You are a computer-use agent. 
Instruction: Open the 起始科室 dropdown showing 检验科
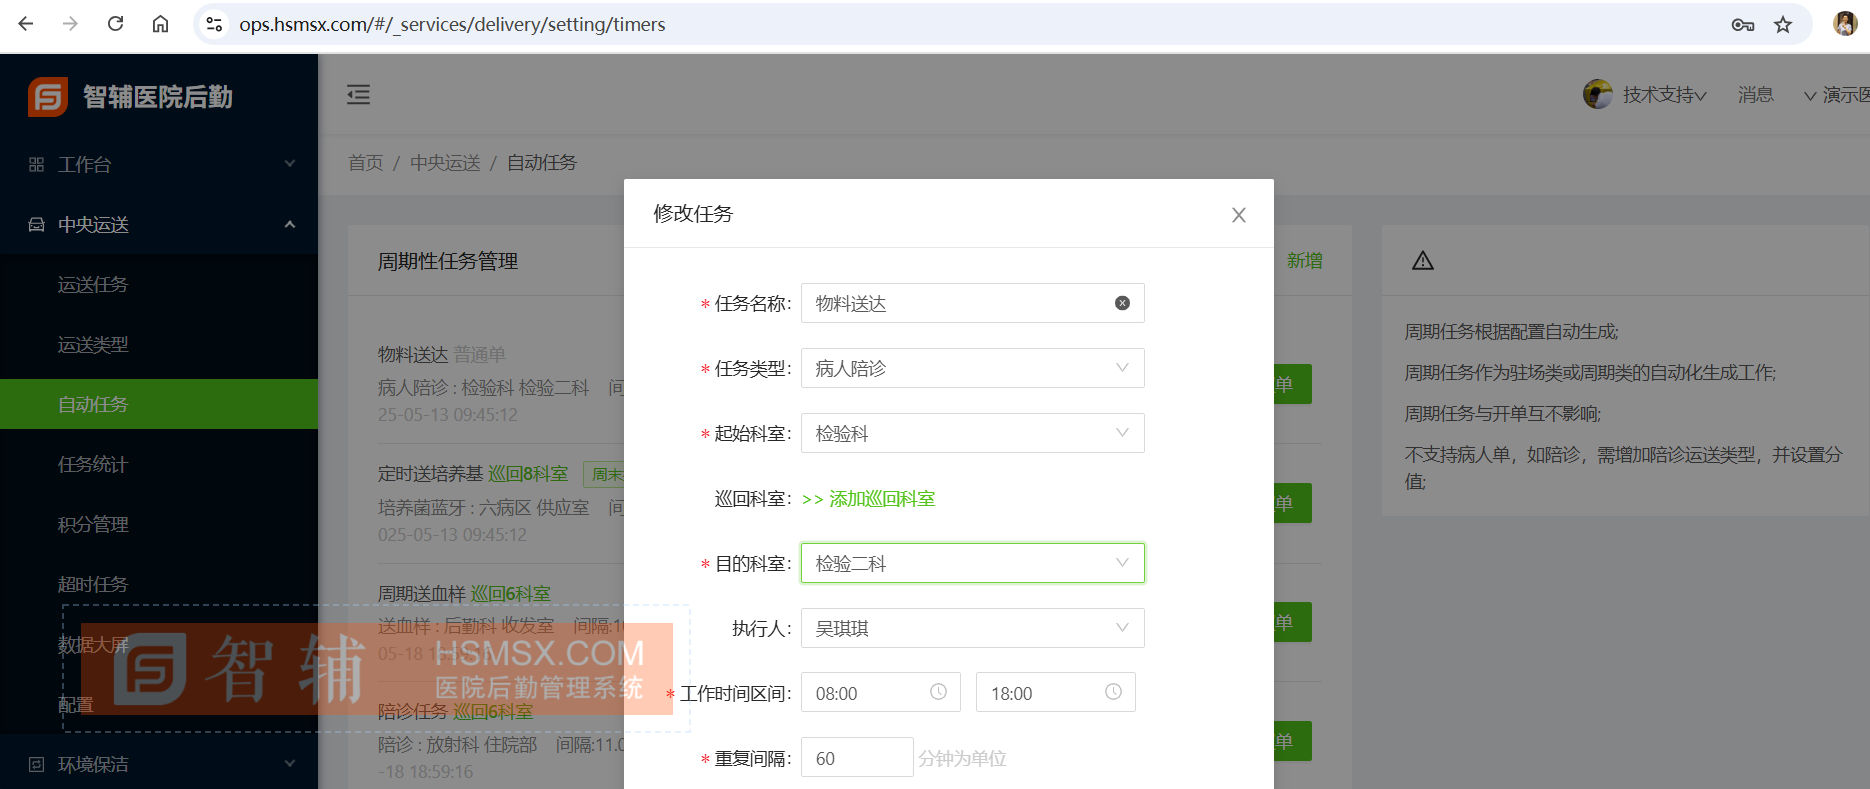coord(971,433)
